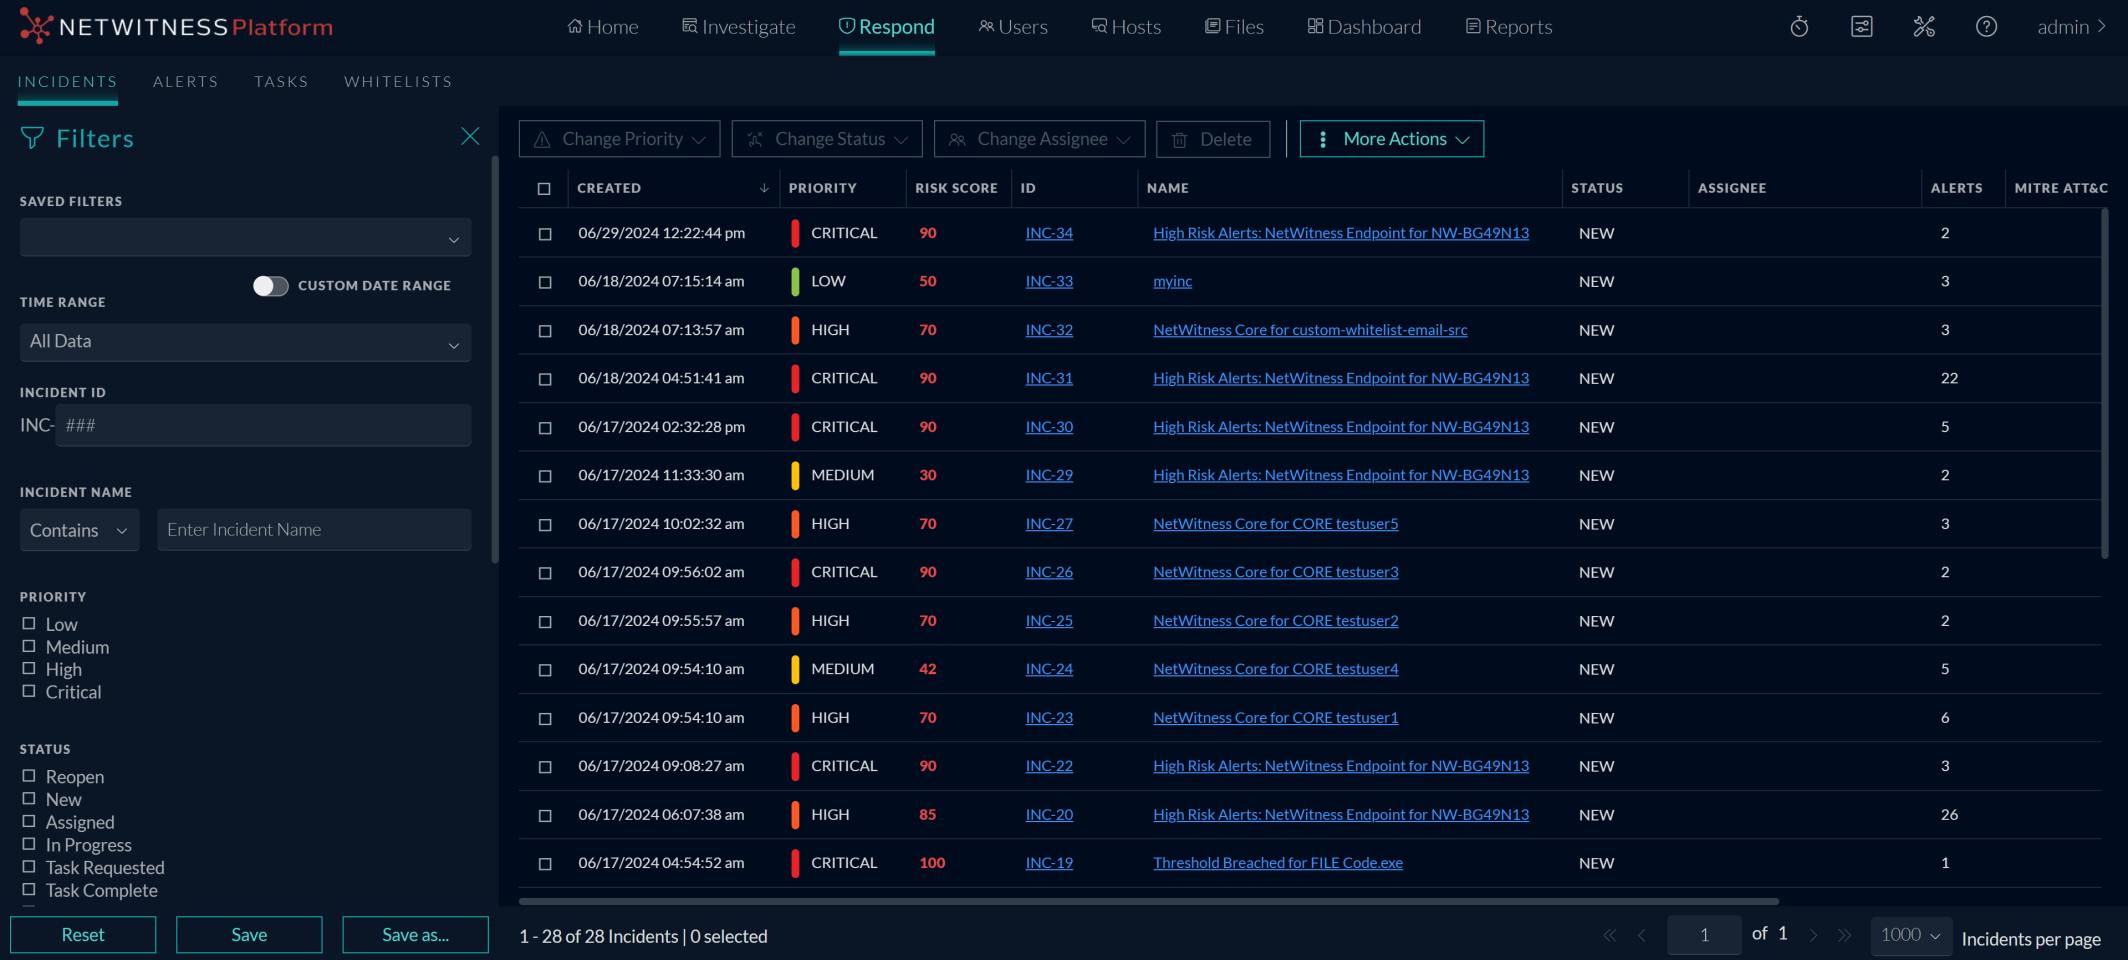Click the Reset filters button

click(x=83, y=935)
